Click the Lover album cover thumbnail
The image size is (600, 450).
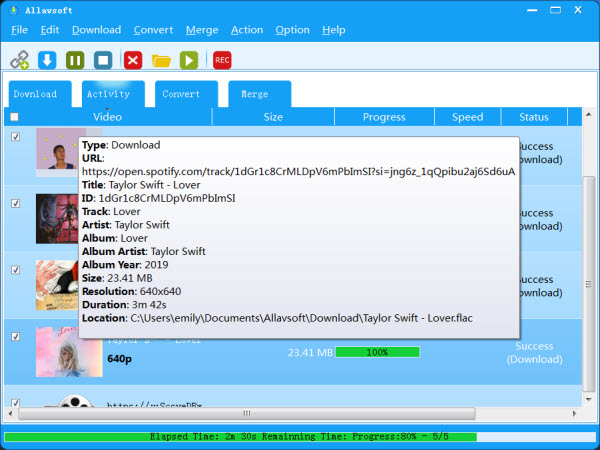(x=69, y=352)
